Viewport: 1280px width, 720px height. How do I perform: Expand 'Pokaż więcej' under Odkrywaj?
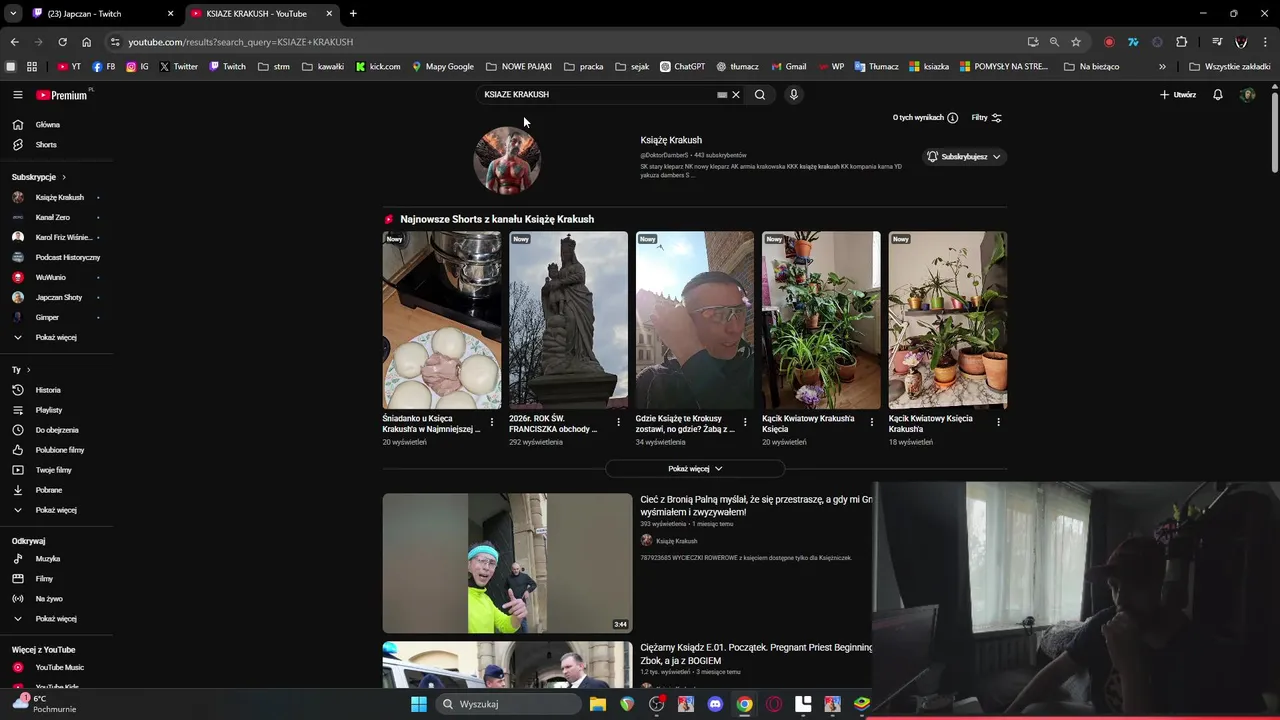[x=57, y=619]
